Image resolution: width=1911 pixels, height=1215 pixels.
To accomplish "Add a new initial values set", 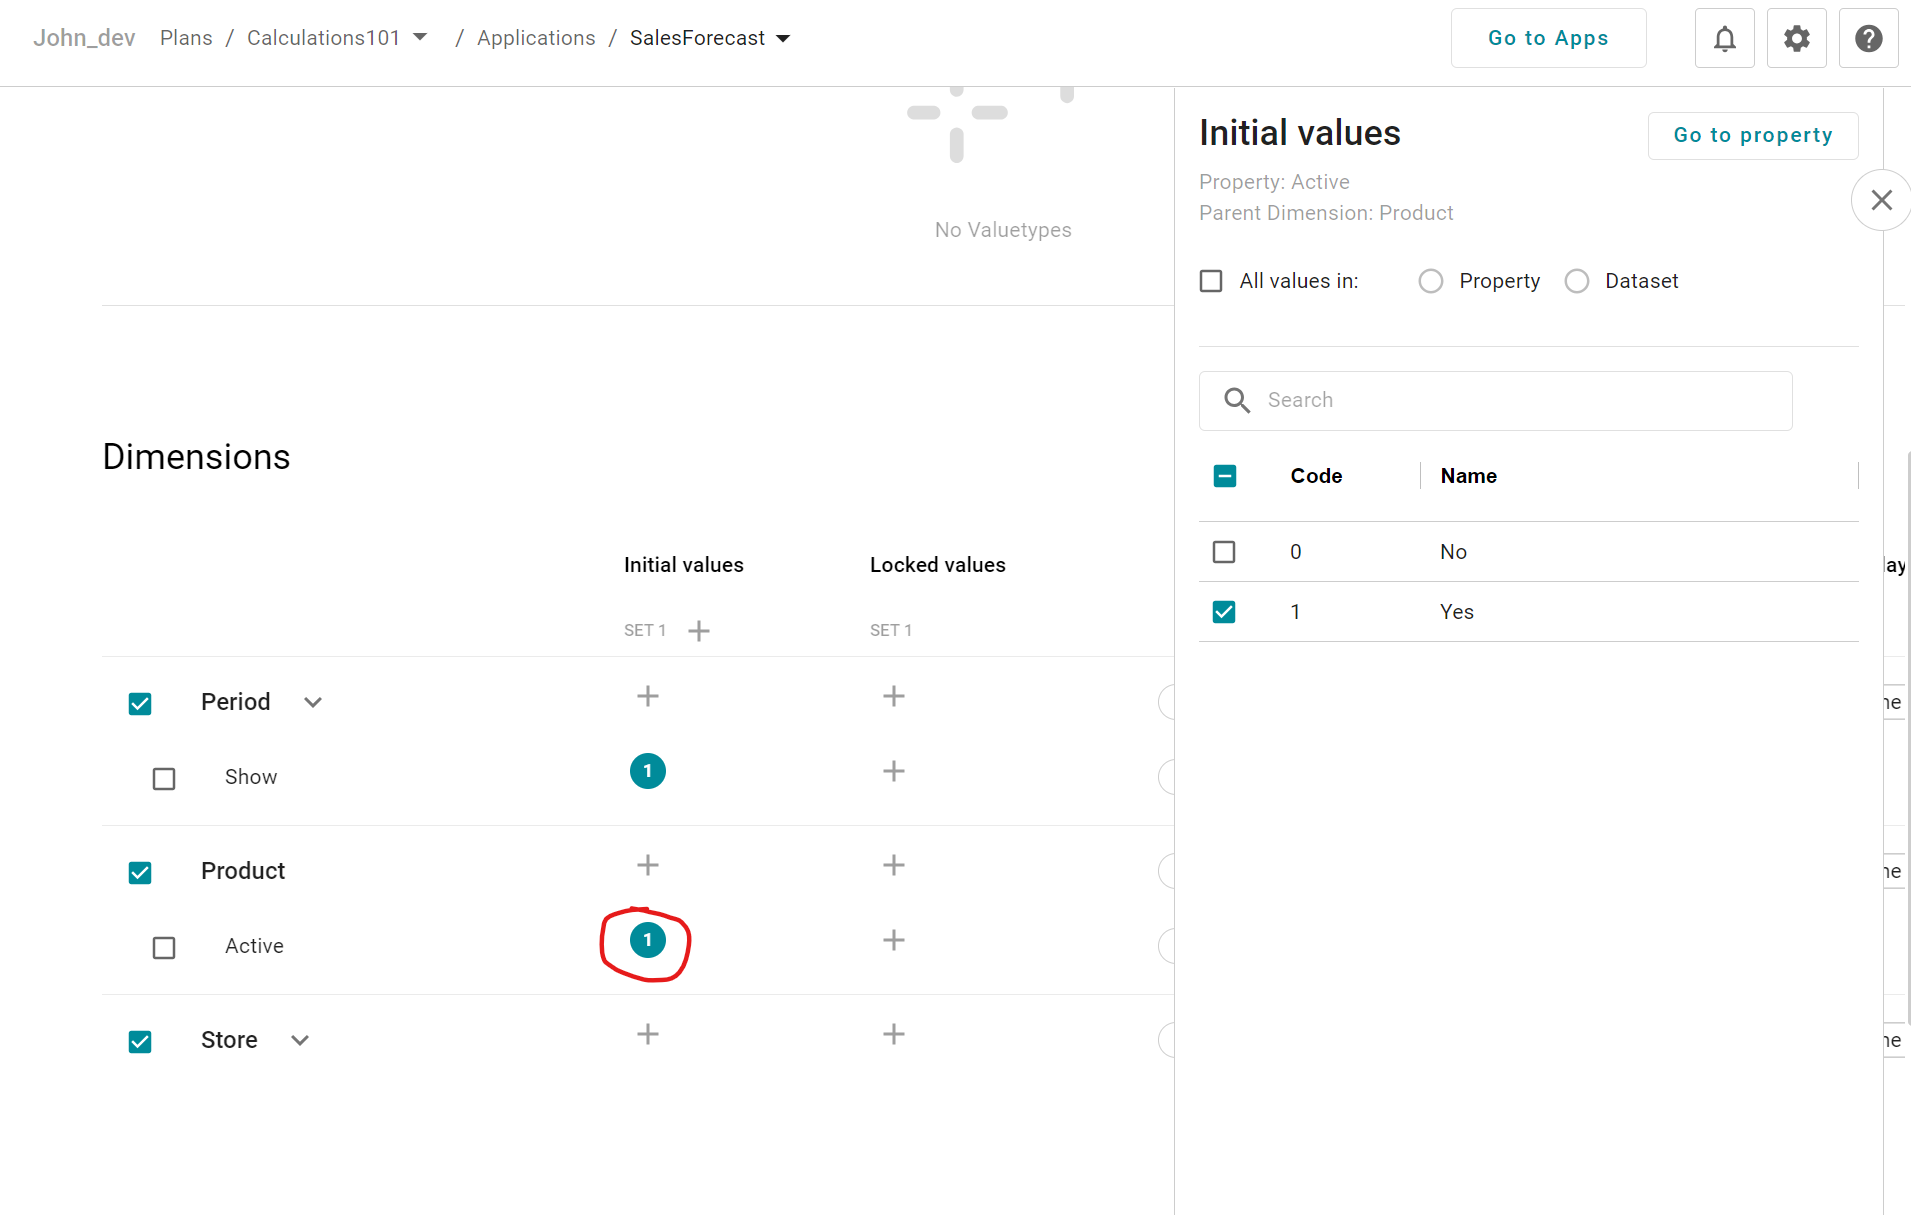I will 699,631.
